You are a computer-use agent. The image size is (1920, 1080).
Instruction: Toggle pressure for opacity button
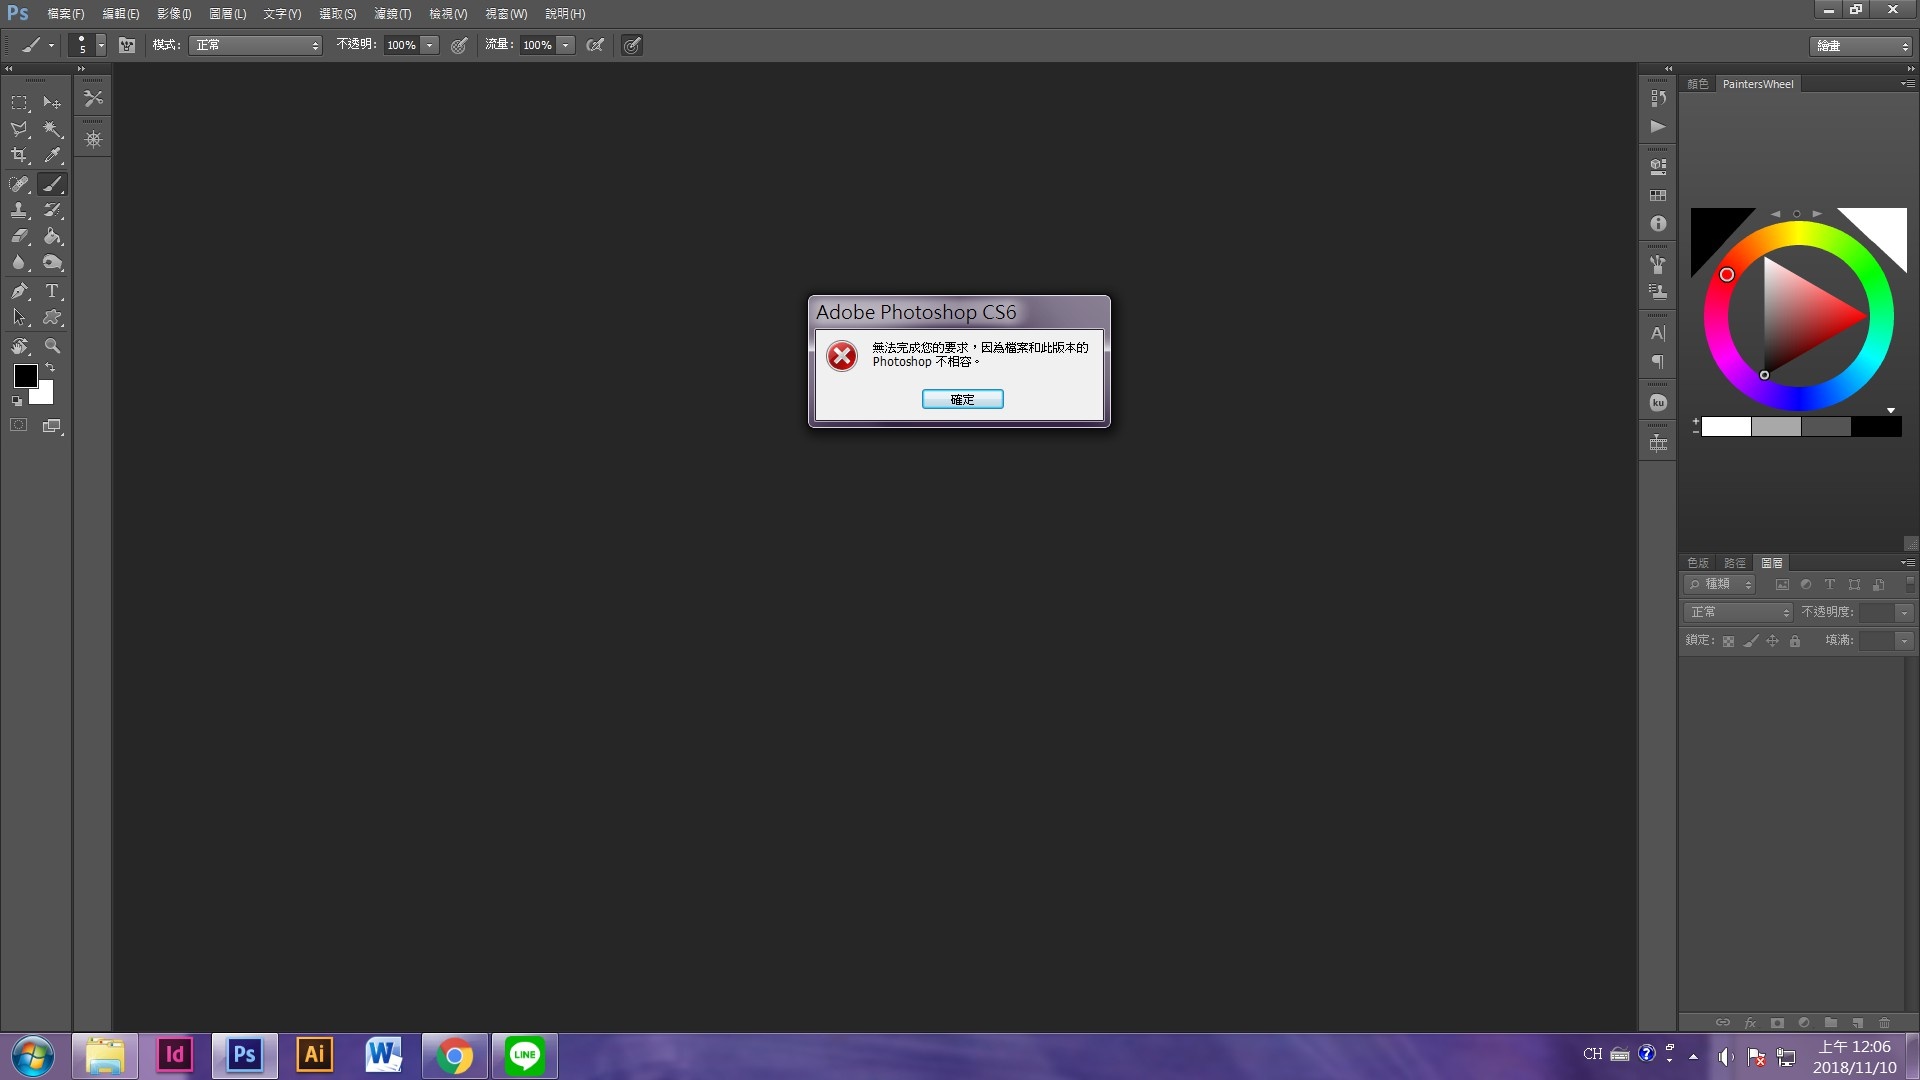point(459,45)
